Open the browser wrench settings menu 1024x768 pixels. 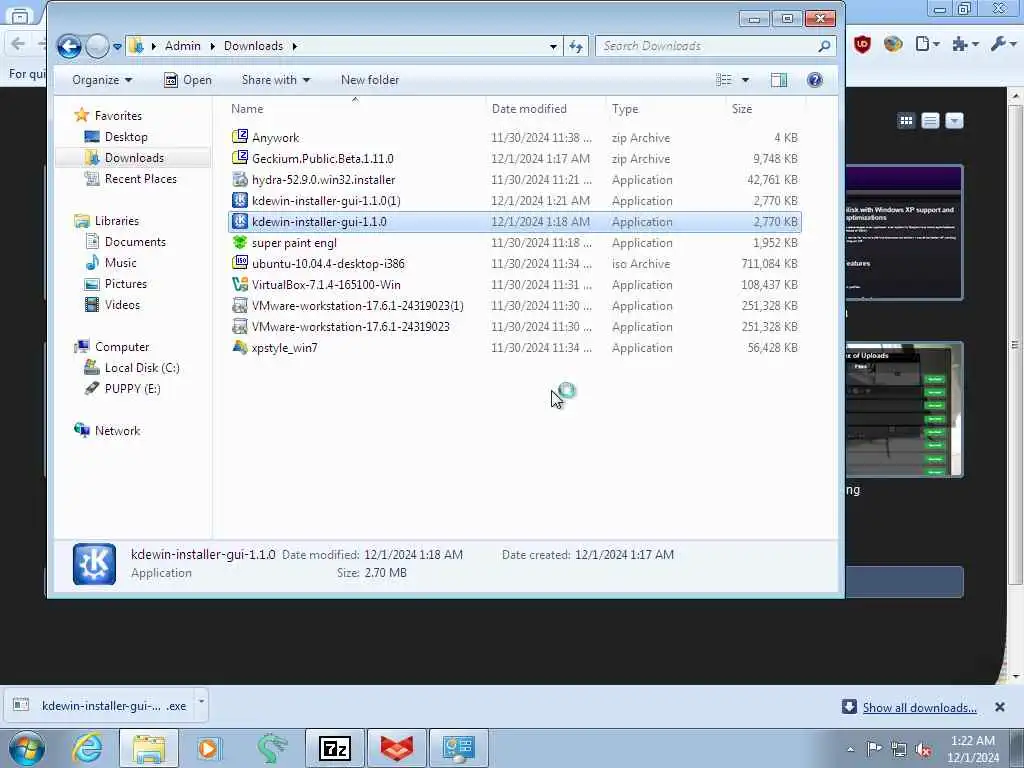click(1001, 44)
